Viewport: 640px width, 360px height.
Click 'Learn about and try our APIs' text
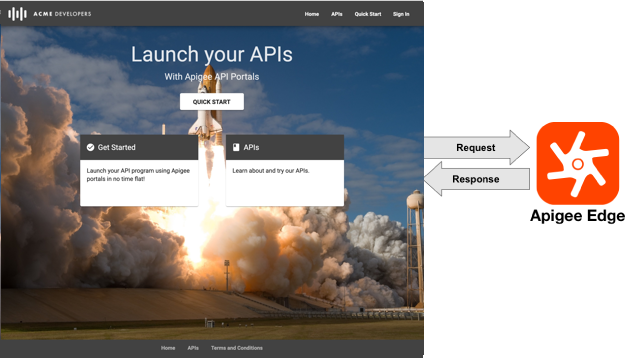click(x=271, y=171)
